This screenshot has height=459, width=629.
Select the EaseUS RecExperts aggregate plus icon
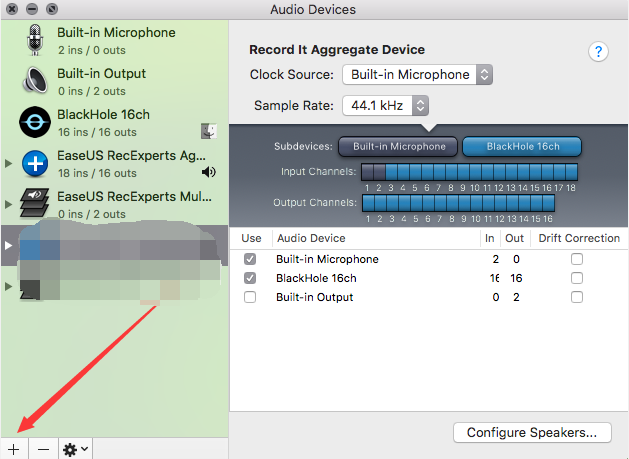35,163
